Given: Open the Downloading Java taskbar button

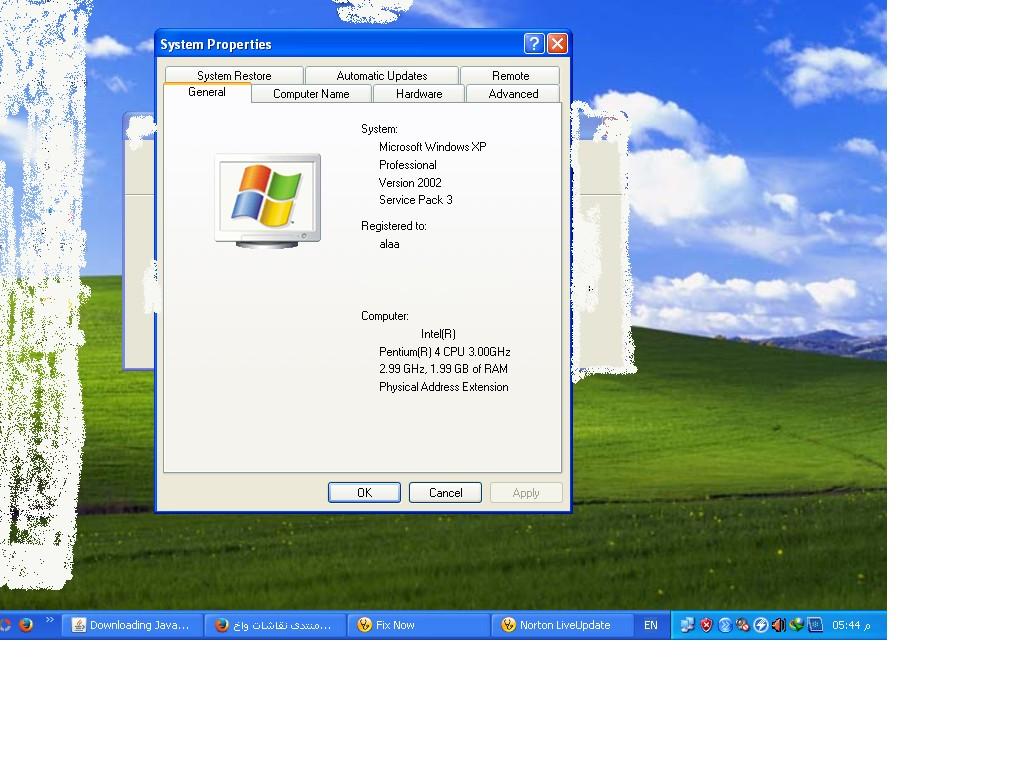Looking at the screenshot, I should (x=132, y=625).
